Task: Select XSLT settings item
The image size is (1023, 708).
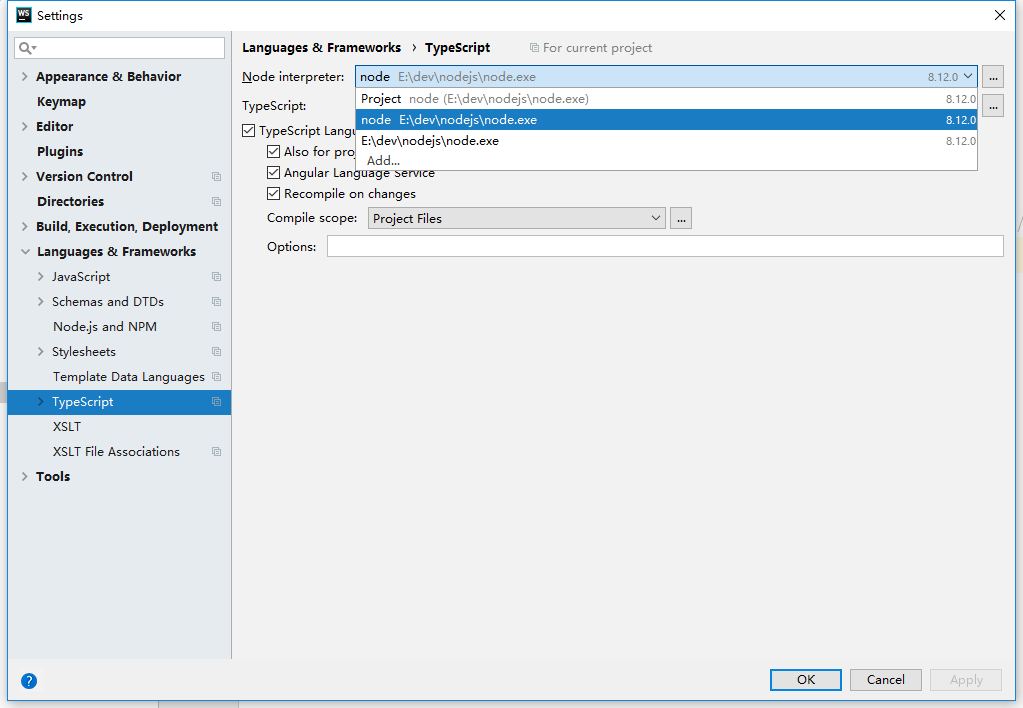Action: pos(67,427)
